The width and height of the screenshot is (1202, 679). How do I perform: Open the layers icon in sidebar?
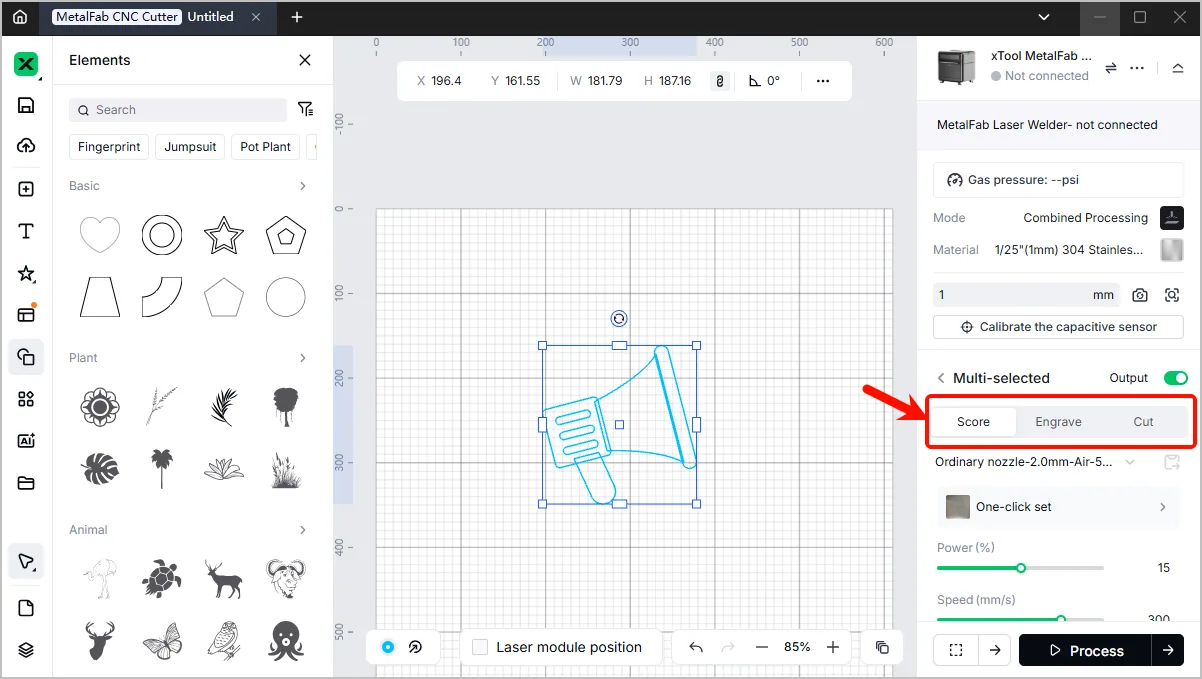26,650
